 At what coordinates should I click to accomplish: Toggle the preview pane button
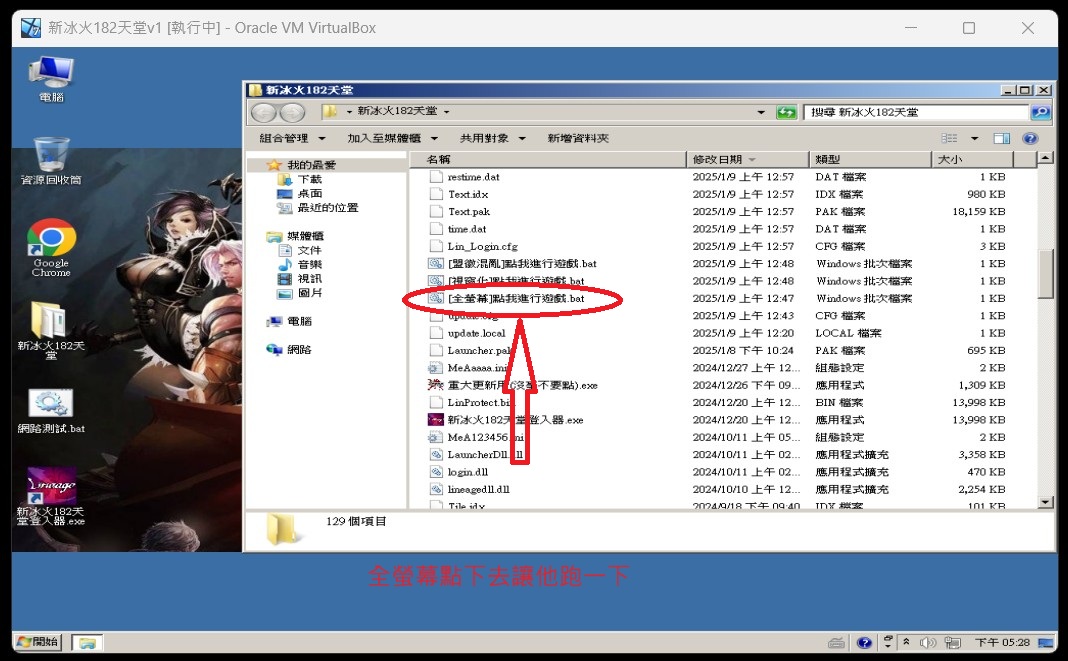click(1001, 138)
